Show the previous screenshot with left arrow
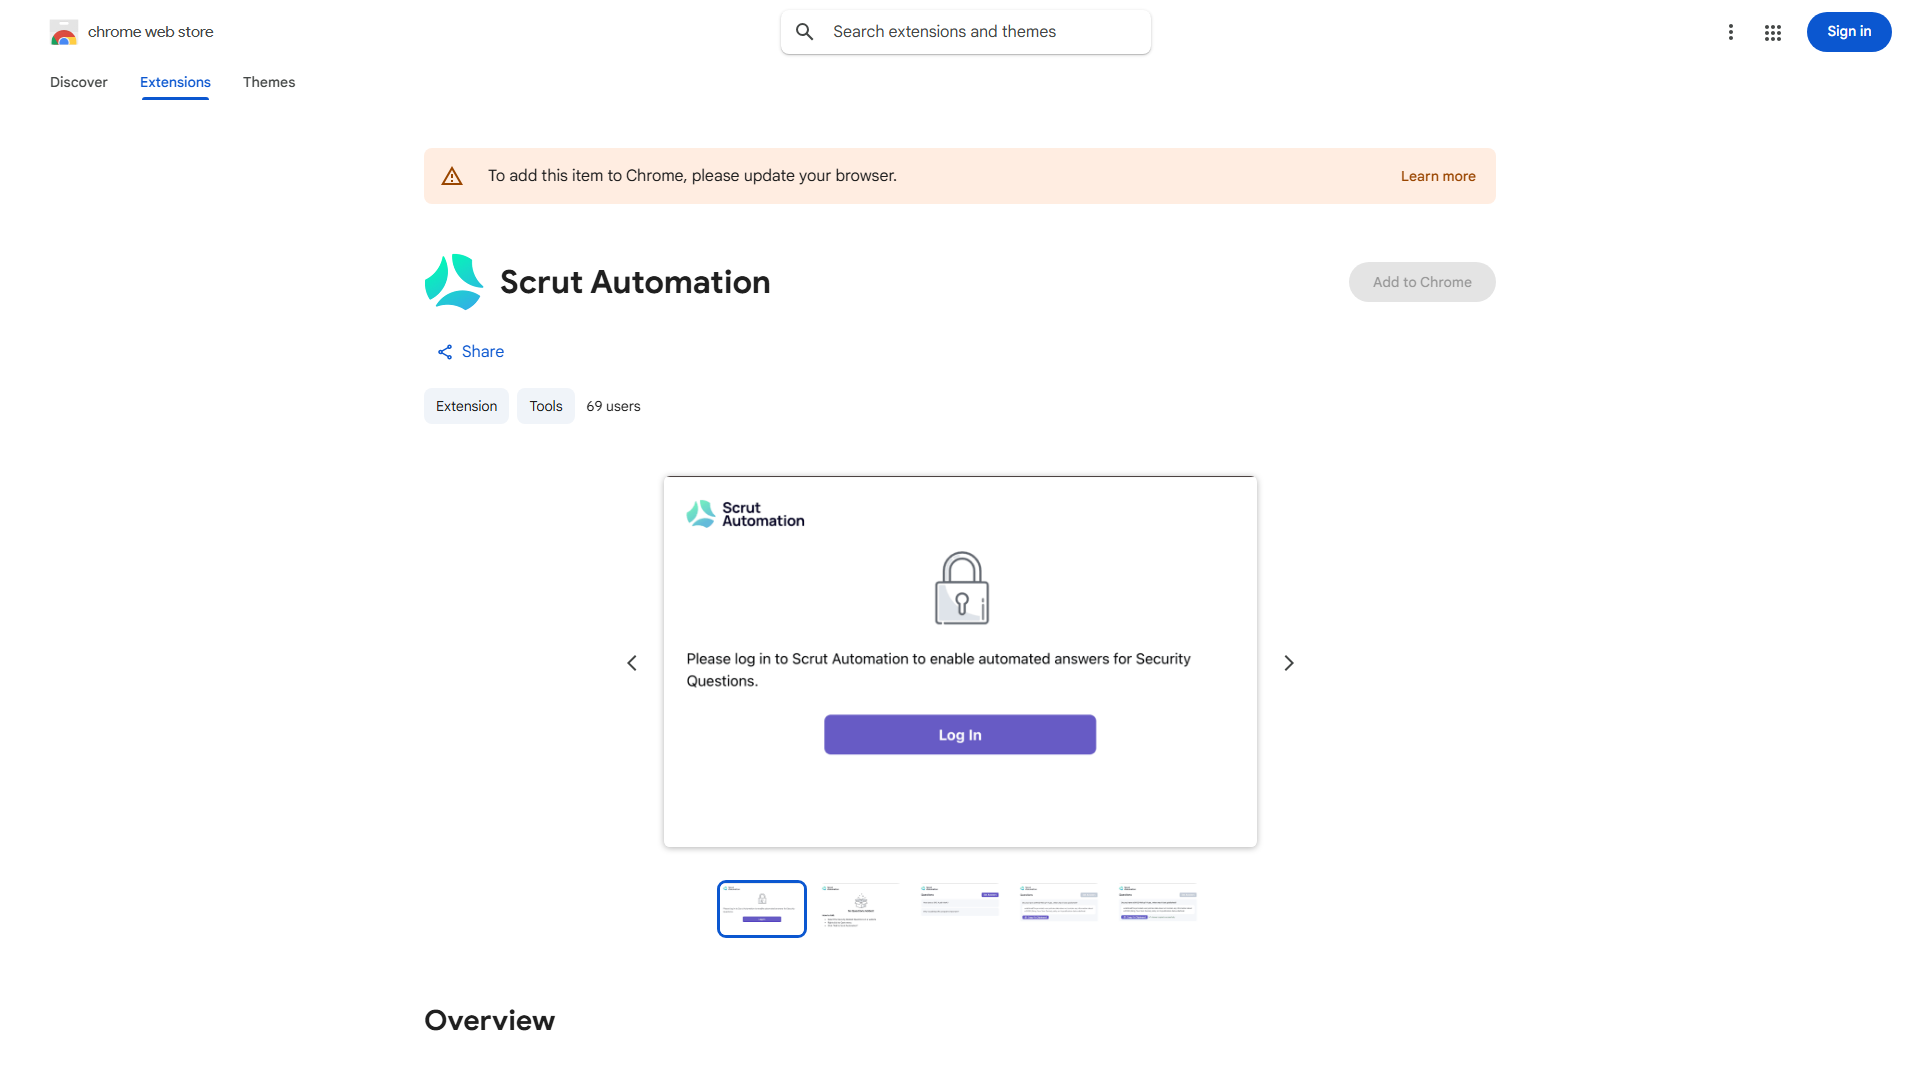The height and width of the screenshot is (1080, 1920). [x=632, y=663]
